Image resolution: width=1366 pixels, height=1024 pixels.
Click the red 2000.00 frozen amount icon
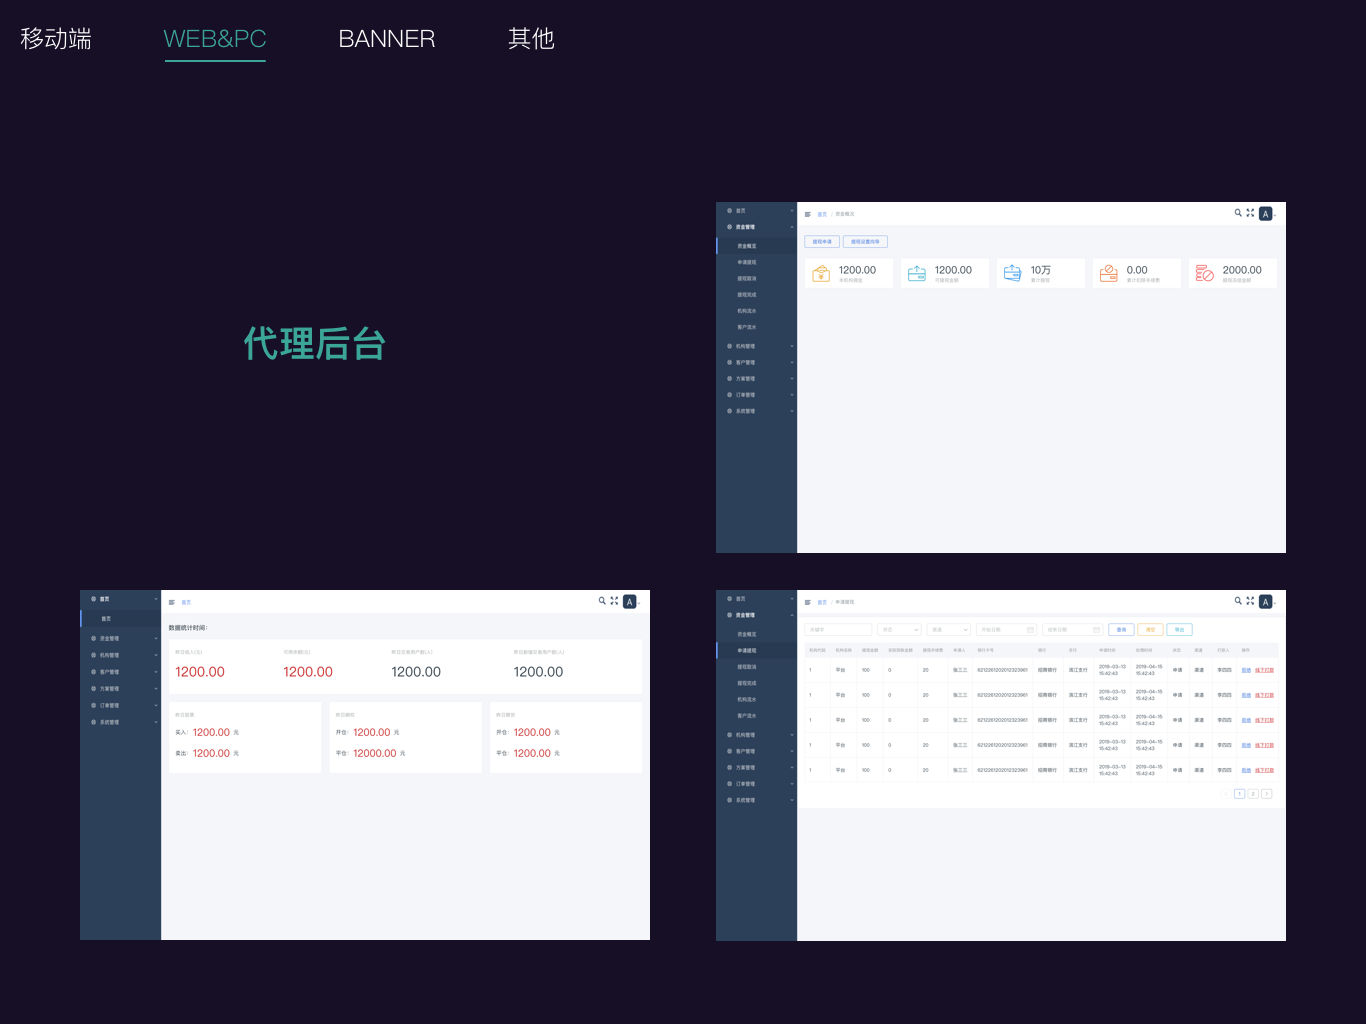click(1204, 274)
